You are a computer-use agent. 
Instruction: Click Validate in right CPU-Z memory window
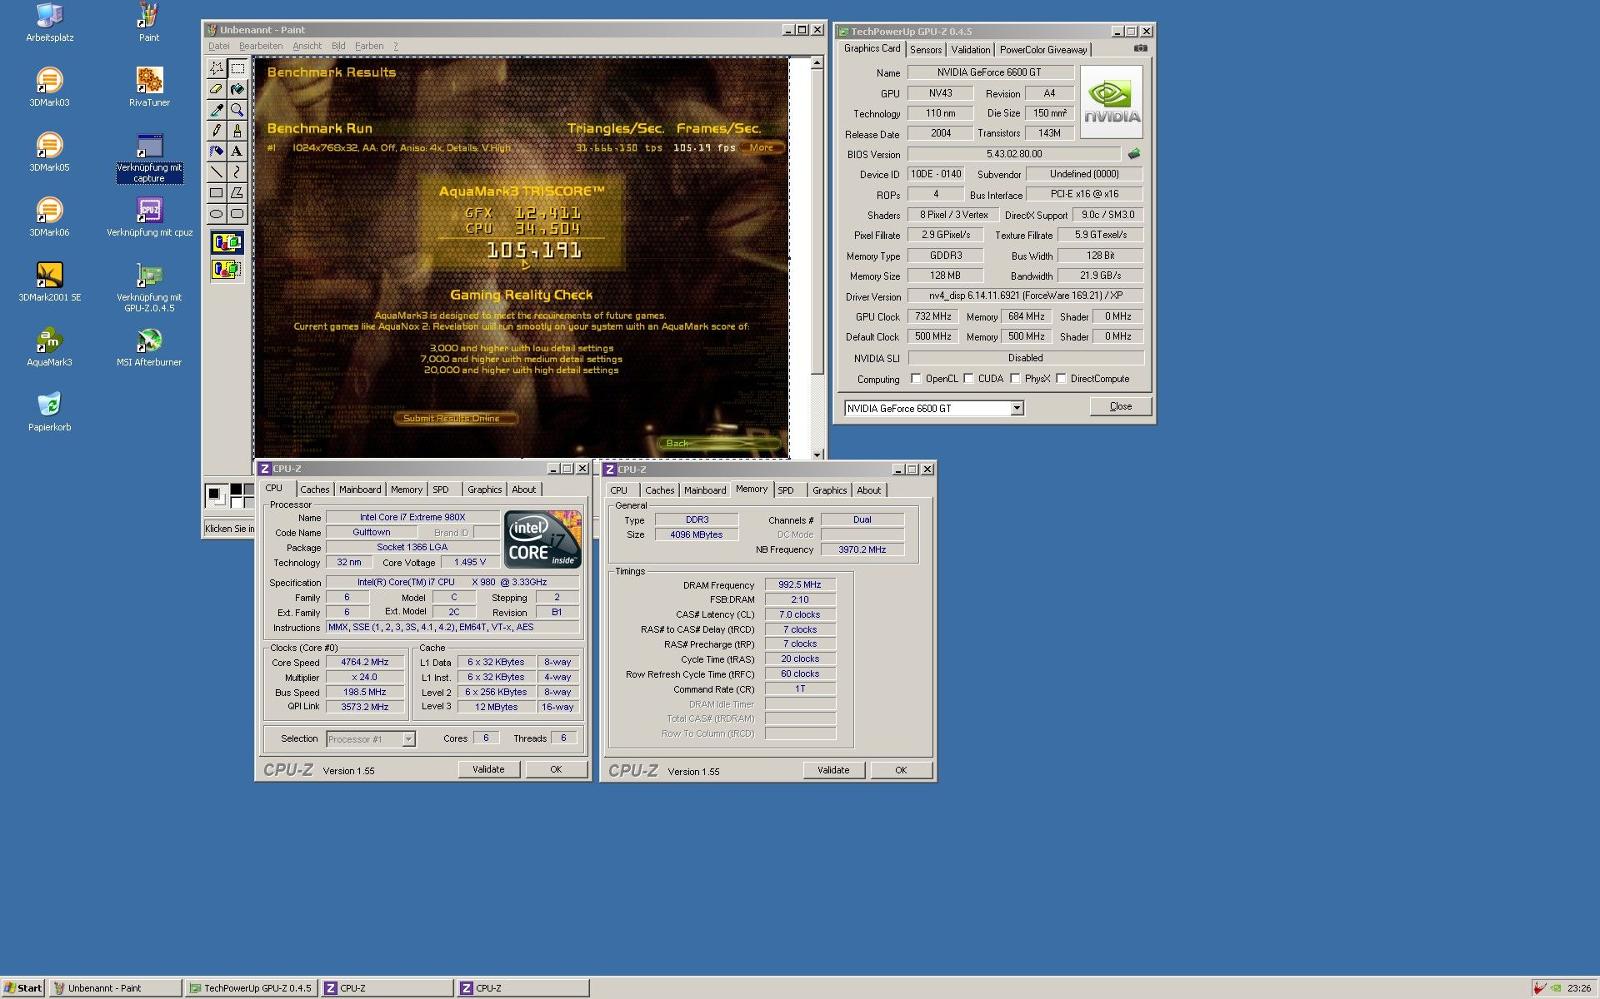[833, 771]
